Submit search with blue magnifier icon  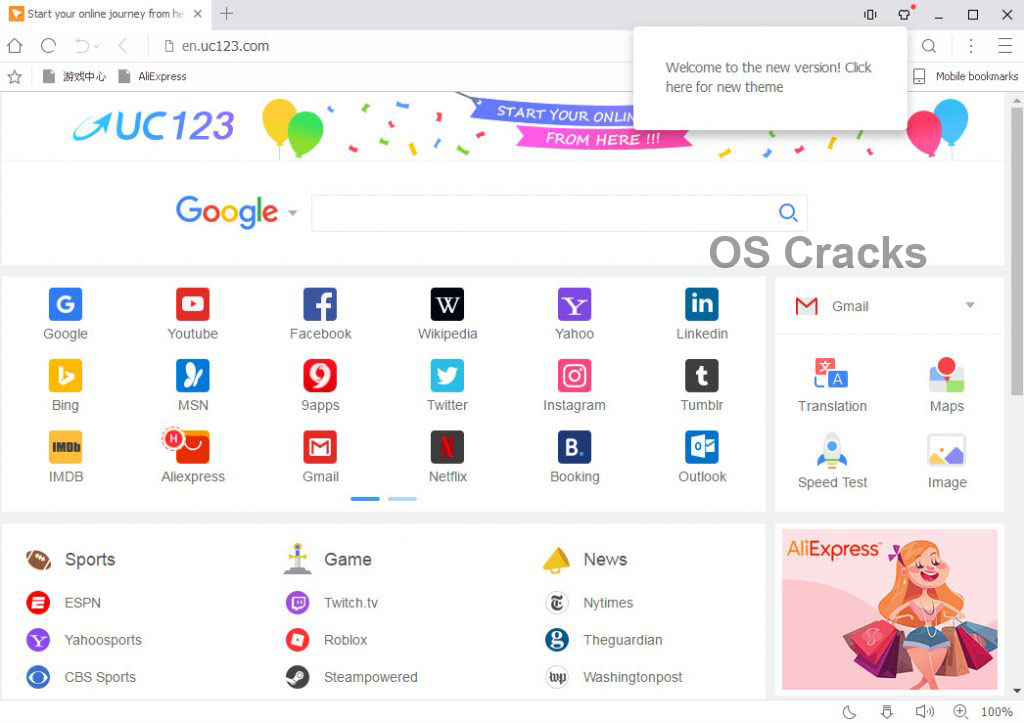(x=788, y=212)
